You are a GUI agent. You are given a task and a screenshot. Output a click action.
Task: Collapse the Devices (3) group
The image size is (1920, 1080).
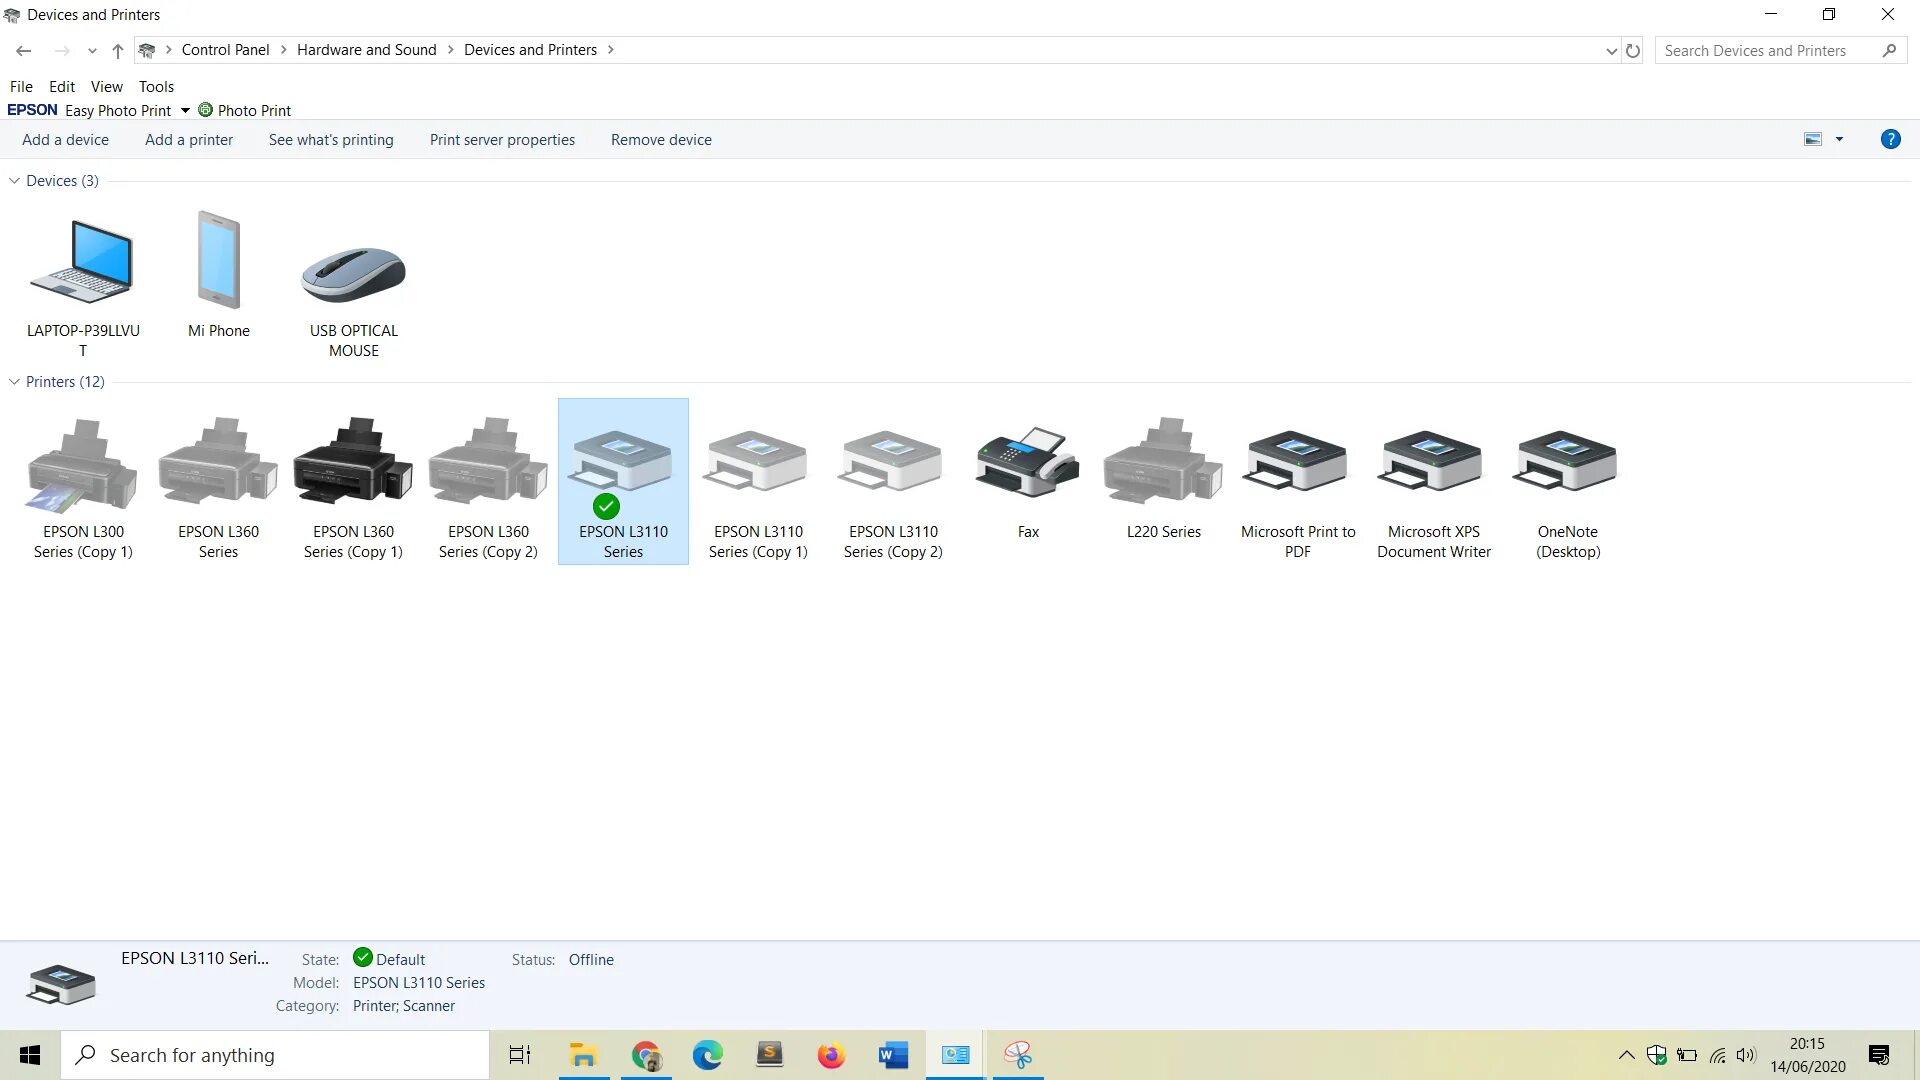tap(15, 181)
